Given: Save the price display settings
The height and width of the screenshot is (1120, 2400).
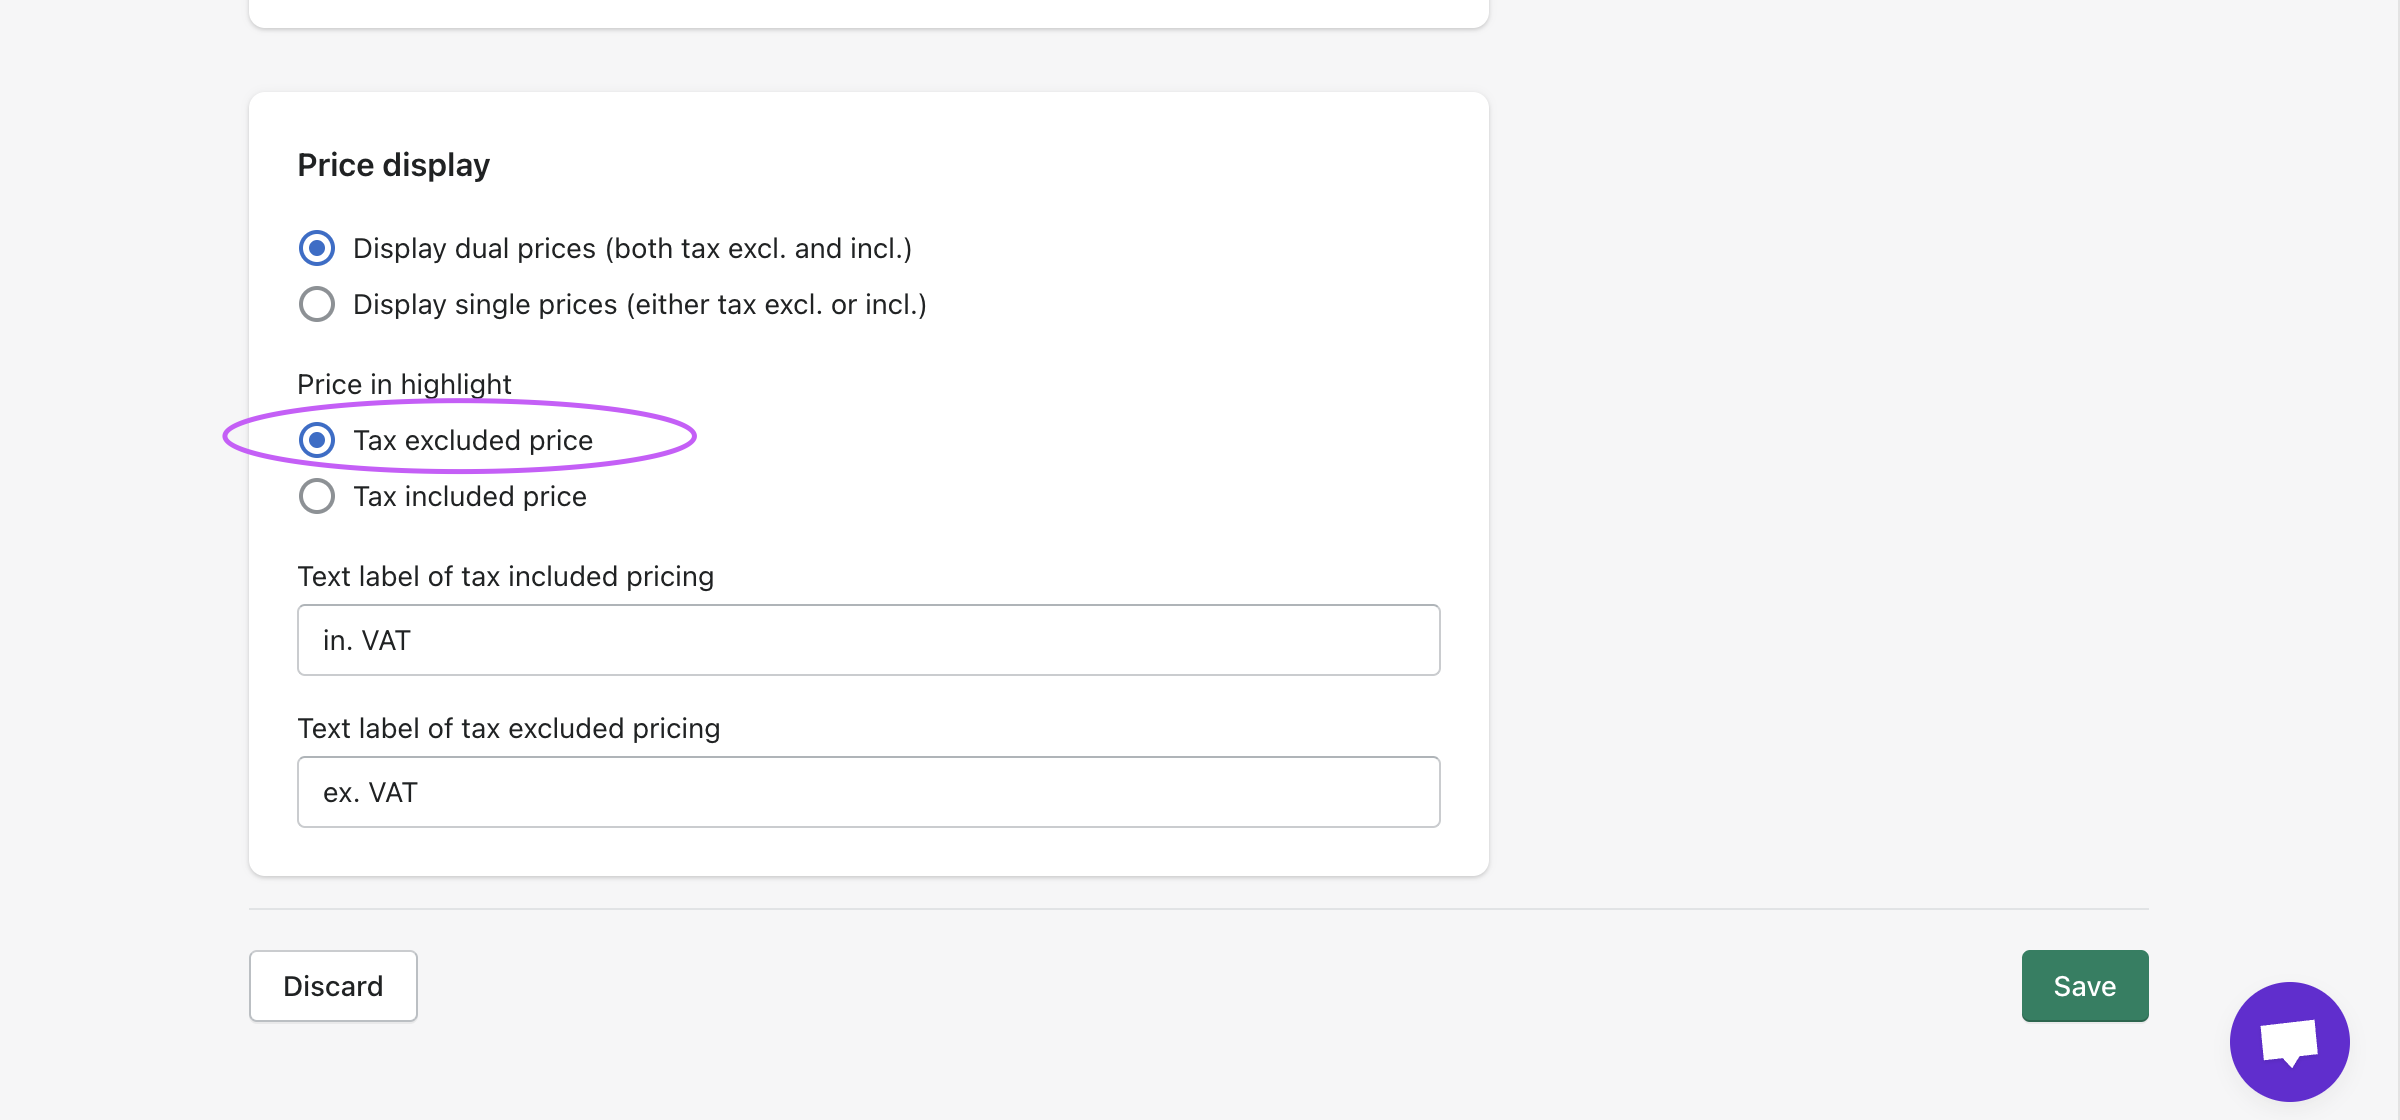Looking at the screenshot, I should [2084, 986].
